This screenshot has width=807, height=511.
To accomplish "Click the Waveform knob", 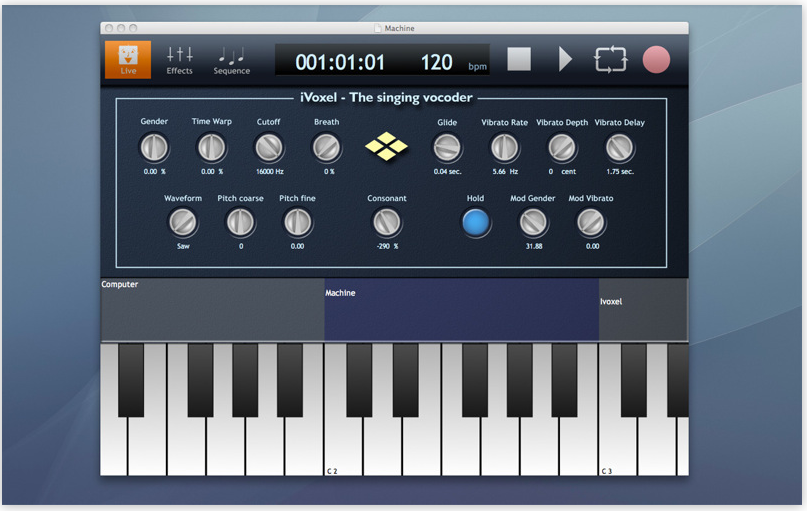I will coord(183,223).
